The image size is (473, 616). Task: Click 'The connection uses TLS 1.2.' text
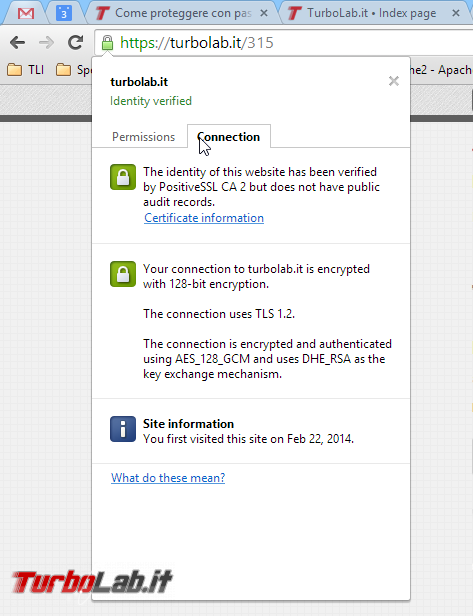pyautogui.click(x=219, y=314)
